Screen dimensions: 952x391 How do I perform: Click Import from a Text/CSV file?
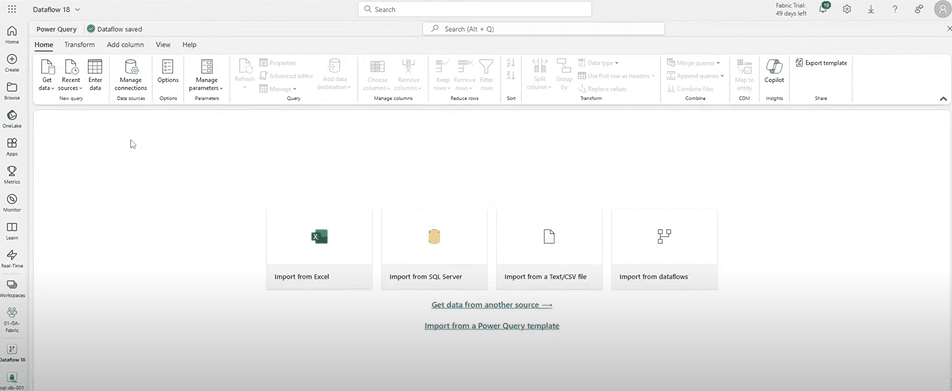point(549,249)
